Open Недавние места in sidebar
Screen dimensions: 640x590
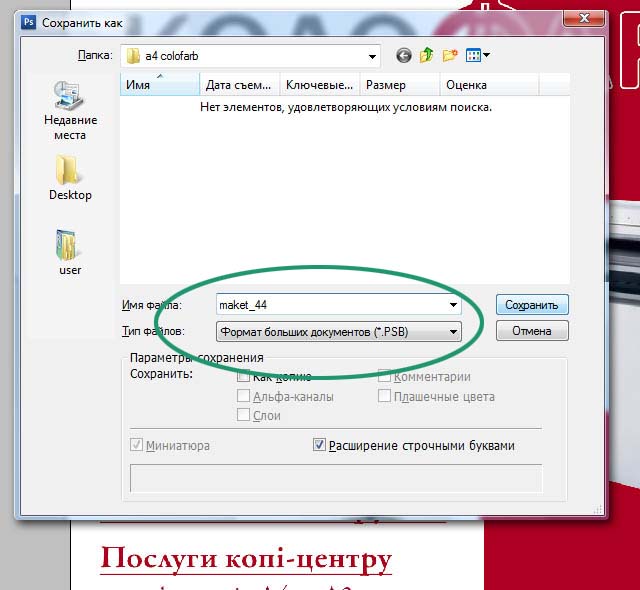click(x=70, y=111)
